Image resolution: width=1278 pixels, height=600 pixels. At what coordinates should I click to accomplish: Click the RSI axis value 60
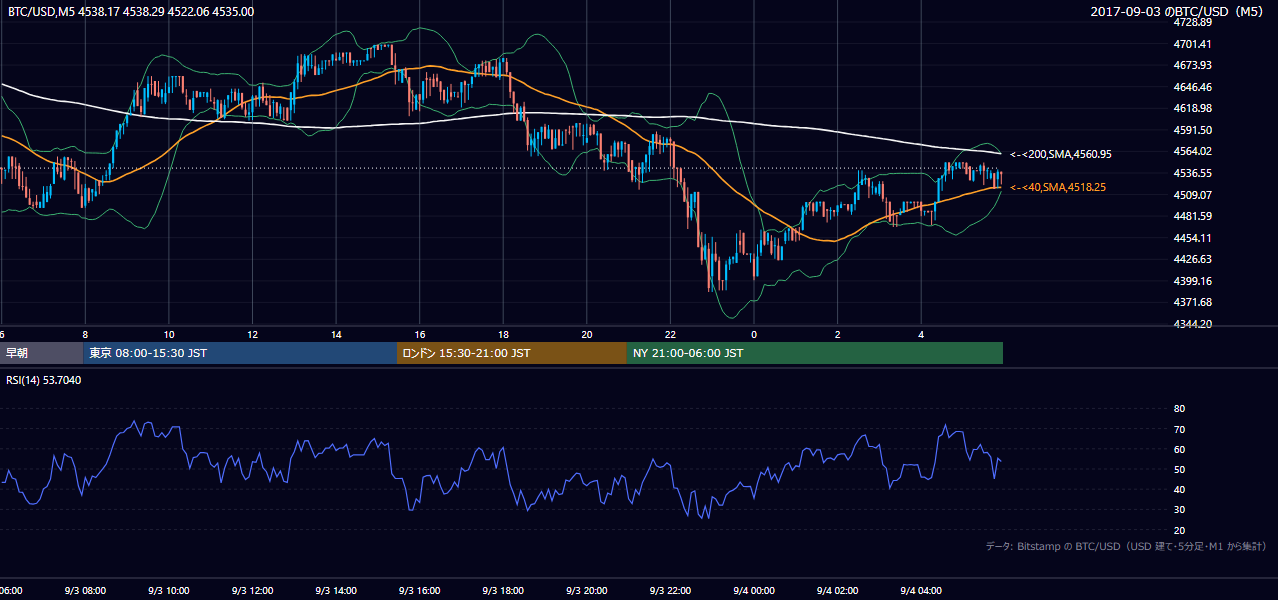(1179, 449)
